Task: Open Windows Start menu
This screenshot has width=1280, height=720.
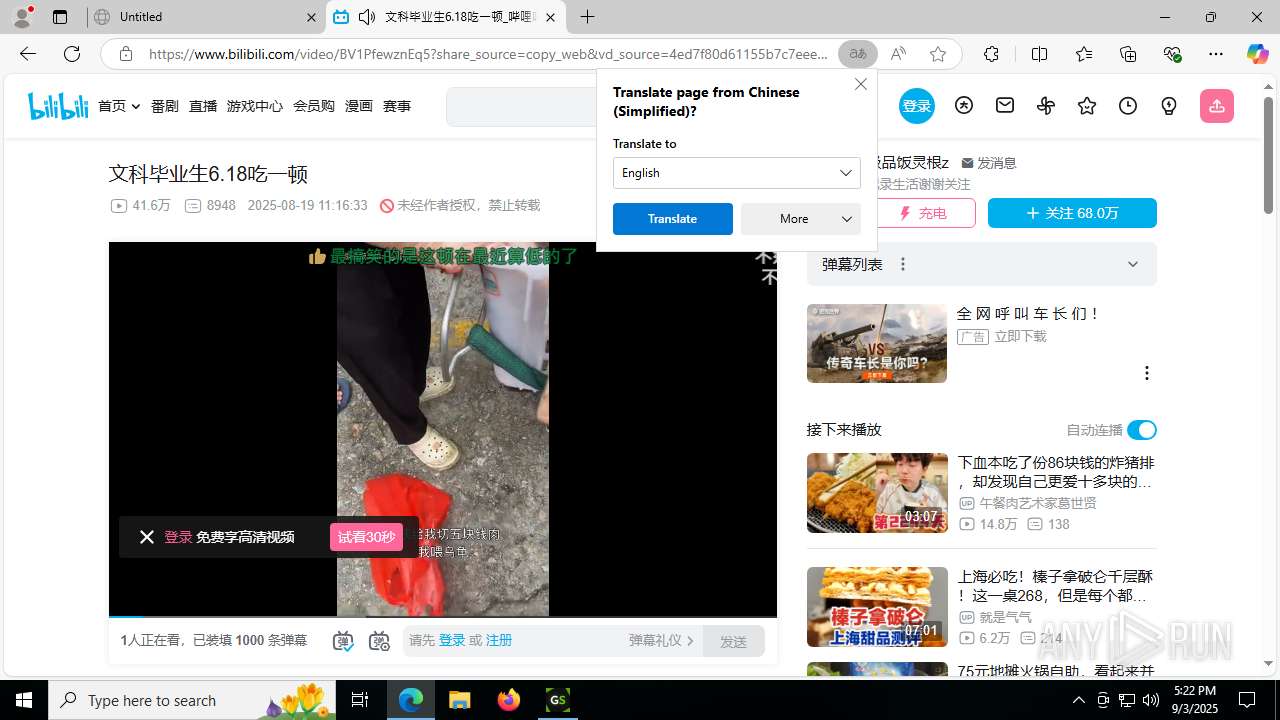Action: [x=24, y=700]
